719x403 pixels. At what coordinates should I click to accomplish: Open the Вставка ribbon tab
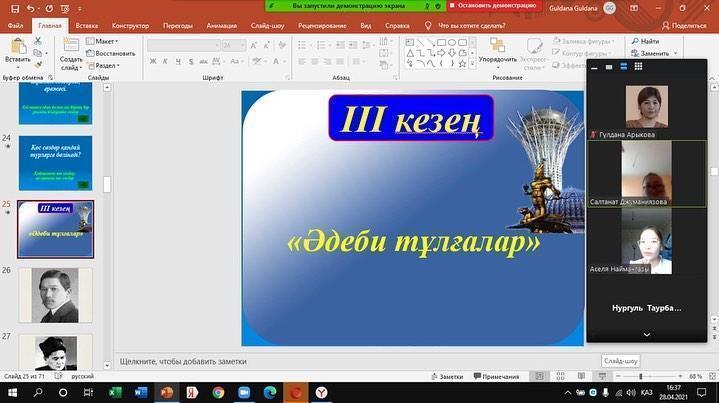point(86,25)
